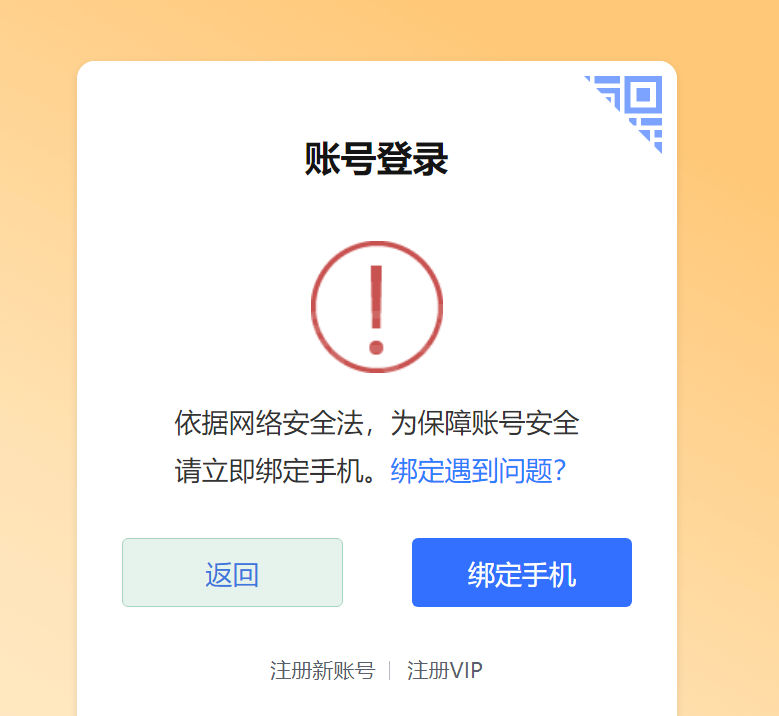779x716 pixels.
Task: Click the 返回 button
Action: [x=233, y=572]
